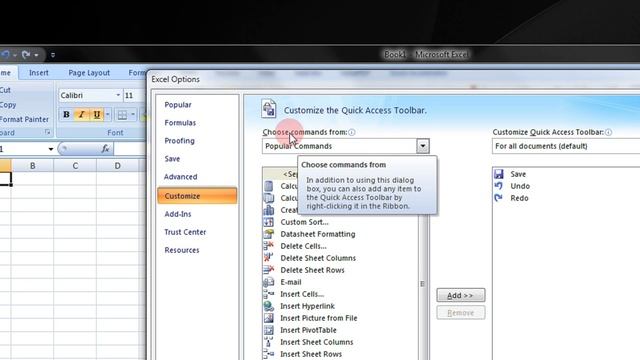Select Insert Sheet Rows icon
The height and width of the screenshot is (360, 640).
(269, 354)
